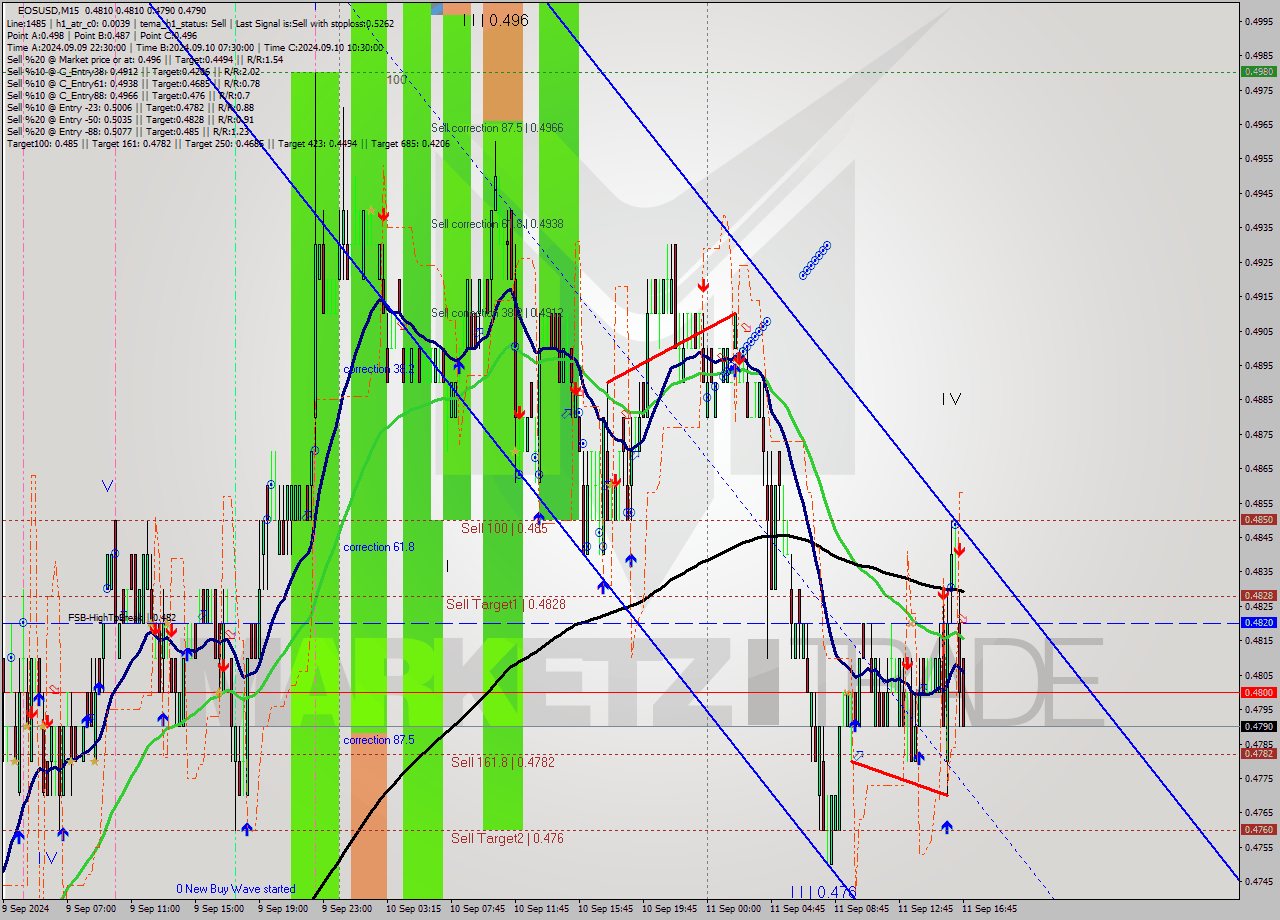
Task: Click the blue 'correction 87.5' label
Action: pos(379,740)
